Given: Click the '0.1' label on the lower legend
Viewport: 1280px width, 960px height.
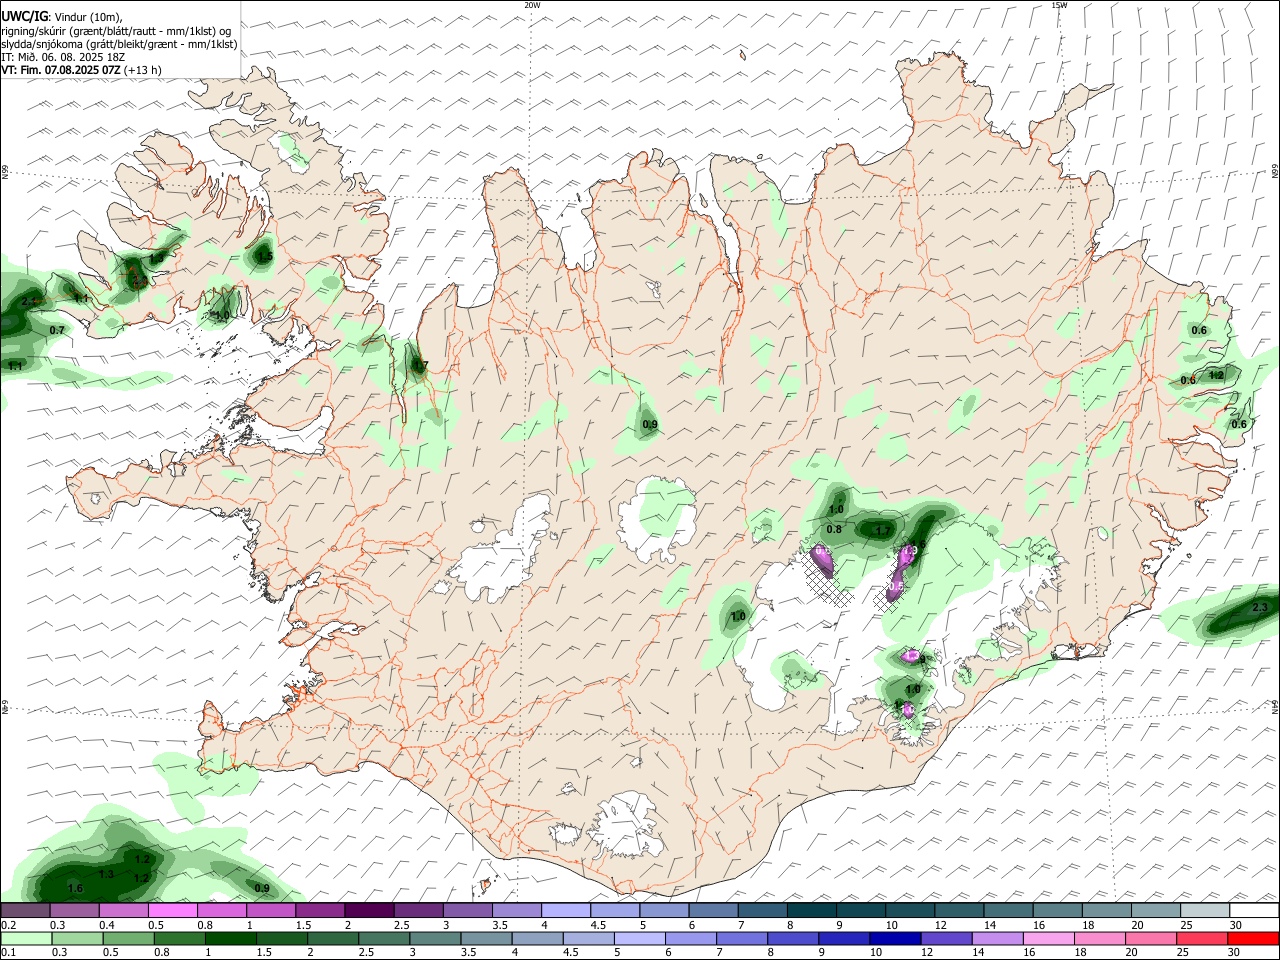Looking at the screenshot, I should [x=8, y=952].
